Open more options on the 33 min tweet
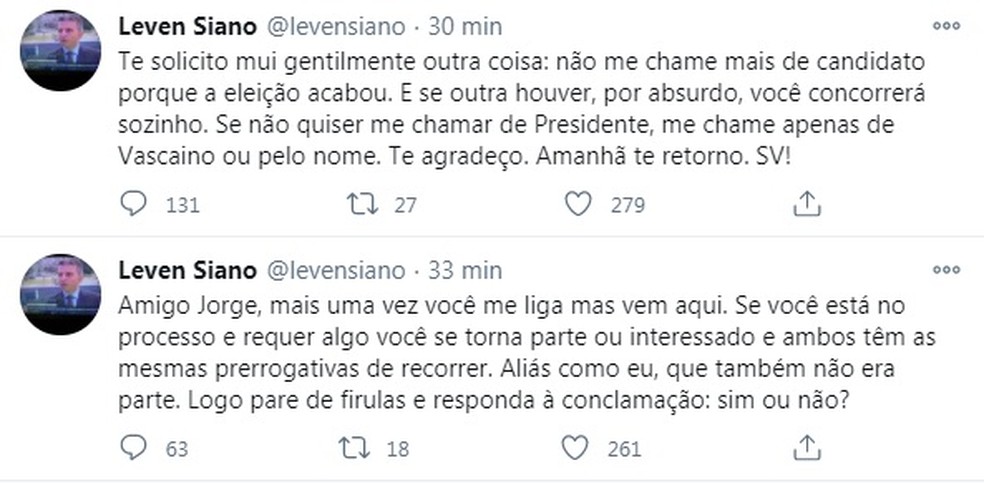The height and width of the screenshot is (483, 984). (x=945, y=270)
